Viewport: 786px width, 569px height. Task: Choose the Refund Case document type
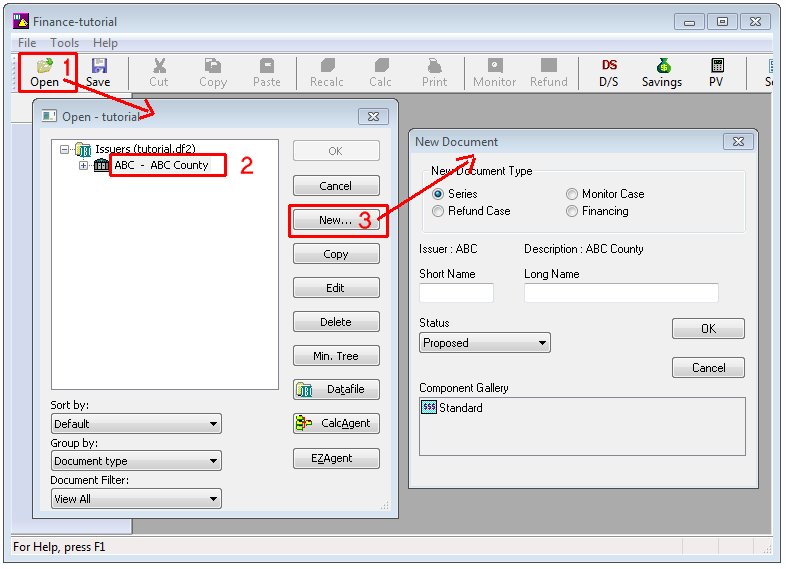(438, 211)
